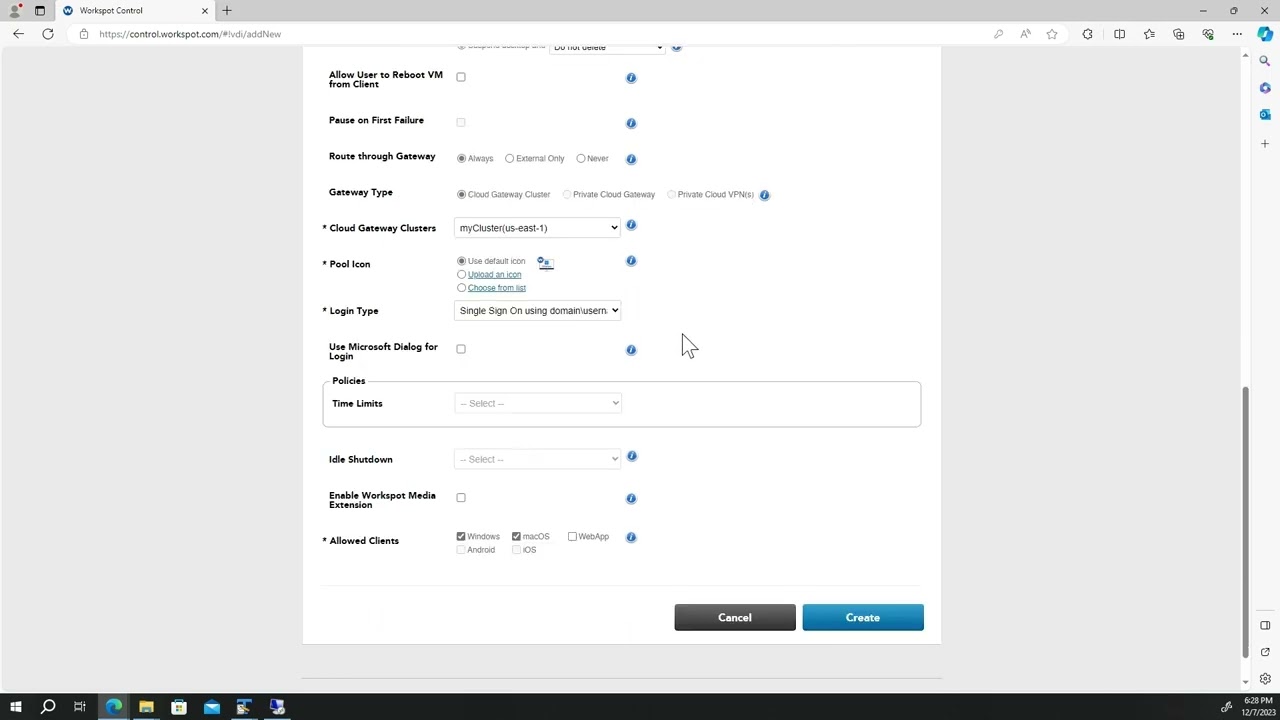Click the Read aloud icon
Image resolution: width=1280 pixels, height=720 pixels.
(x=1025, y=34)
